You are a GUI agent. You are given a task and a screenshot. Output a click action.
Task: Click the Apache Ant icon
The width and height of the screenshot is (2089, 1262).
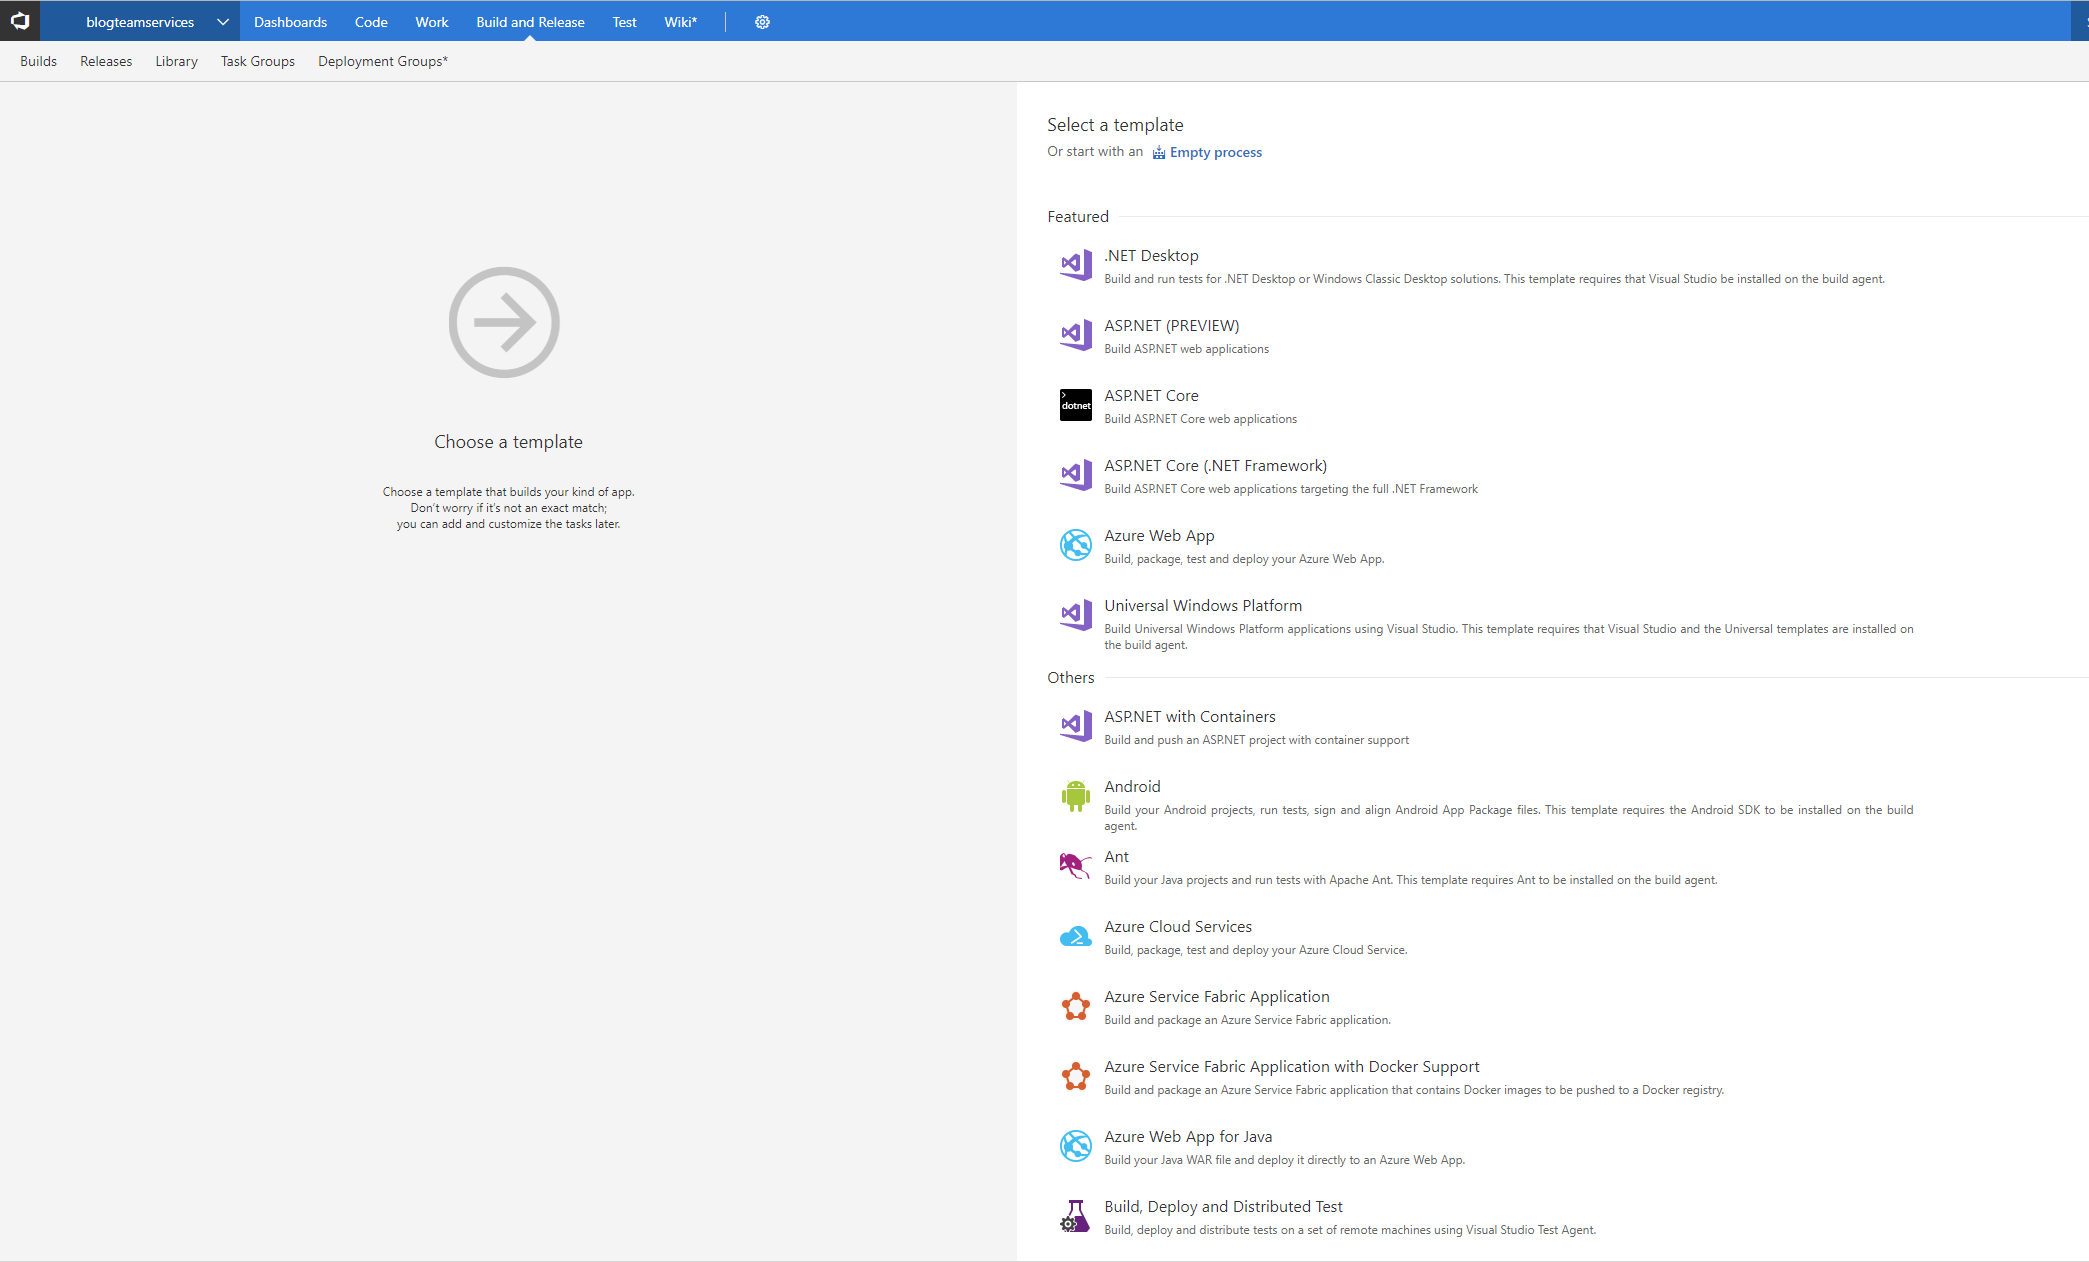pyautogui.click(x=1076, y=866)
